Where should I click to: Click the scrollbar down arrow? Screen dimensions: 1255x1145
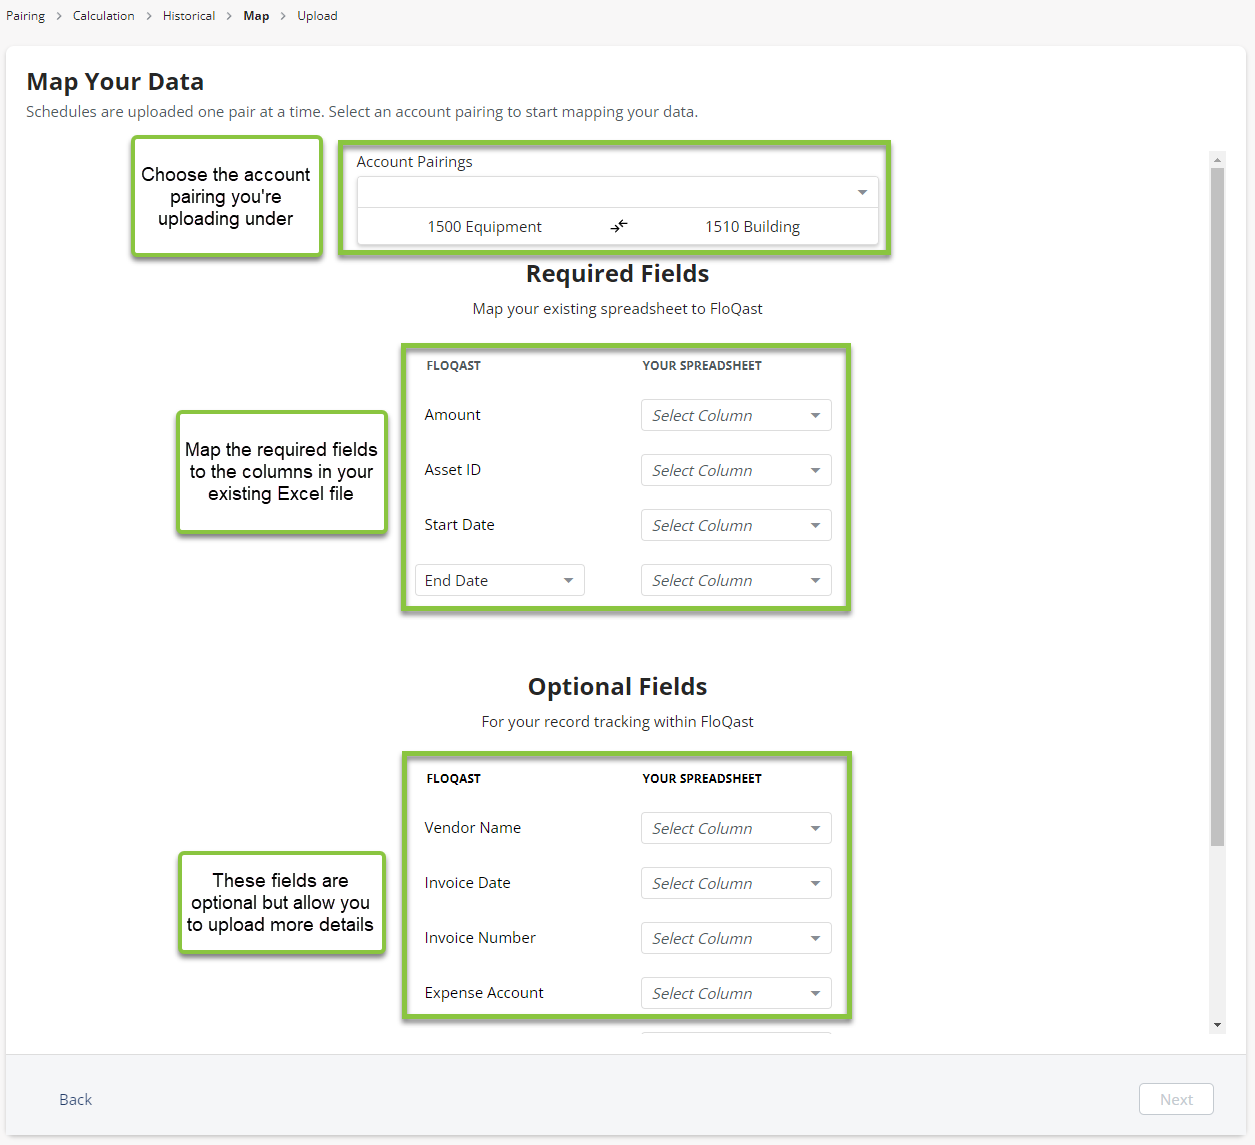(x=1217, y=1025)
